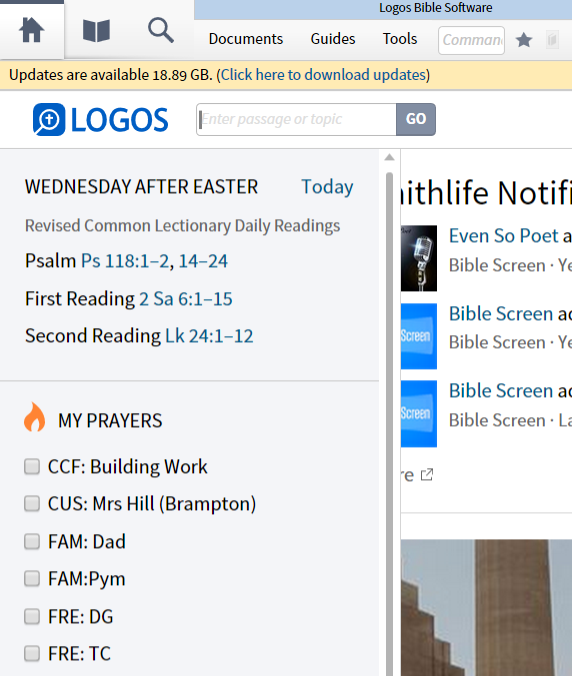Image resolution: width=572 pixels, height=676 pixels.
Task: Mark FRE: DG prayer as done
Action: coord(32,617)
